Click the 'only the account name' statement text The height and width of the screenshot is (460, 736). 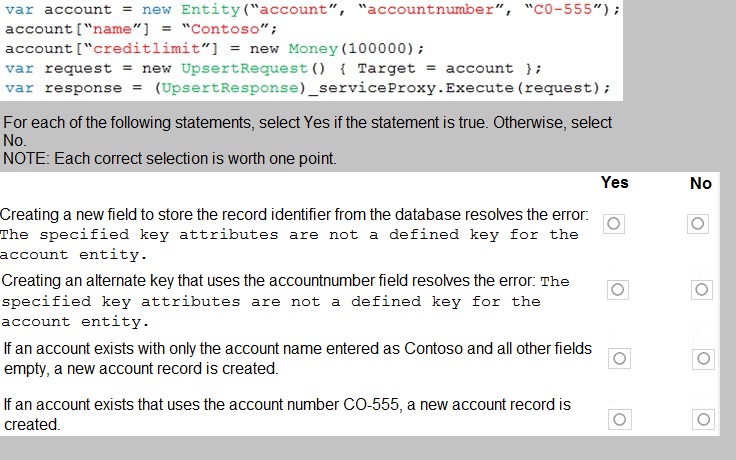coord(298,359)
